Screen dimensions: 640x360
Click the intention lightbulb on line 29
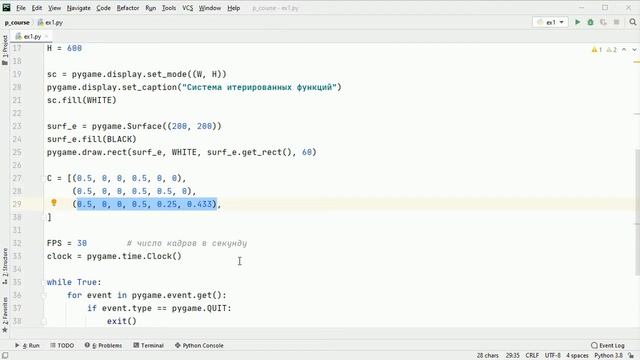click(53, 202)
